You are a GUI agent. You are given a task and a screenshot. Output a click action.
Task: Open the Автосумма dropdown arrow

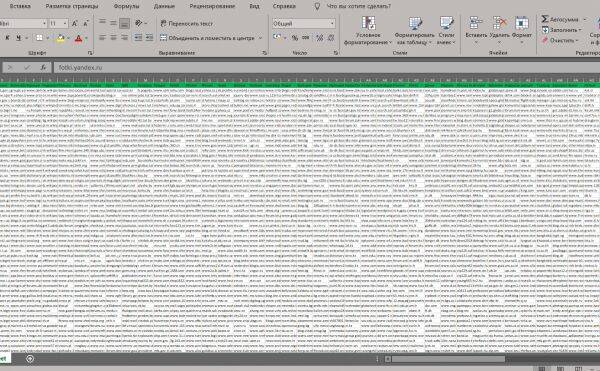(584, 19)
